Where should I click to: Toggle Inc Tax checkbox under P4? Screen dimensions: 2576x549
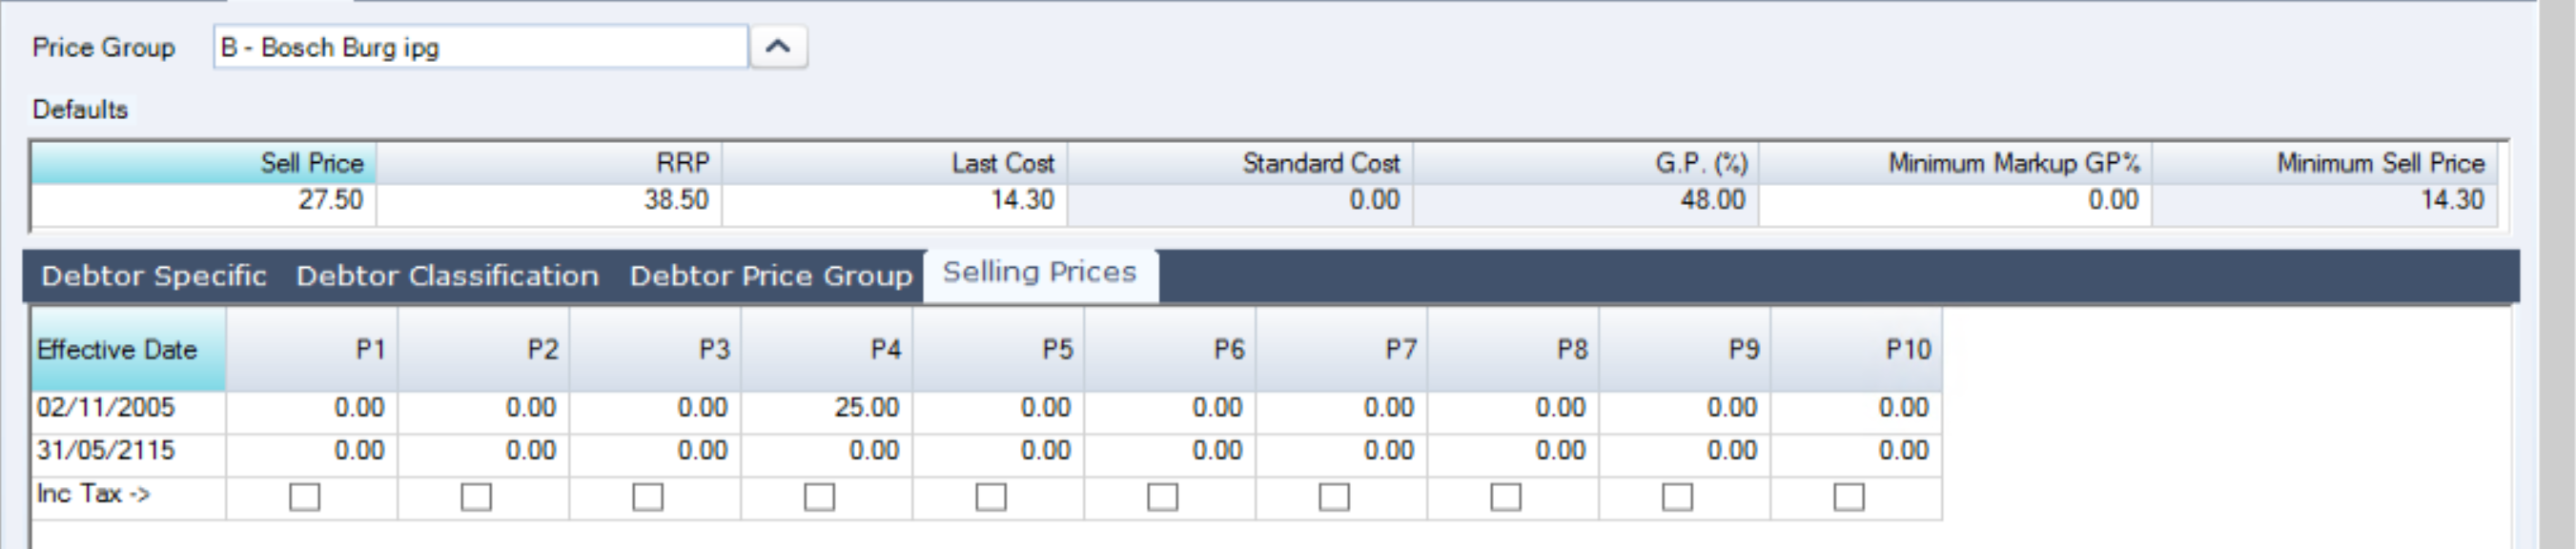click(819, 497)
